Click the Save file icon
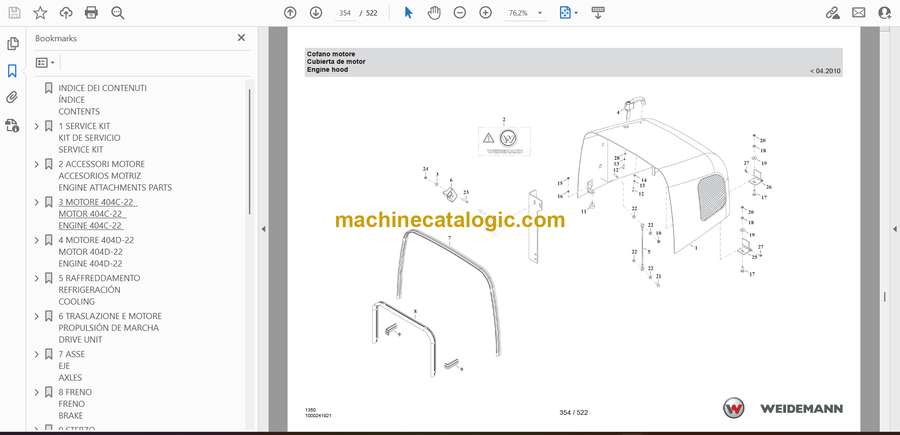Viewport: 900px width, 435px height. 14,13
